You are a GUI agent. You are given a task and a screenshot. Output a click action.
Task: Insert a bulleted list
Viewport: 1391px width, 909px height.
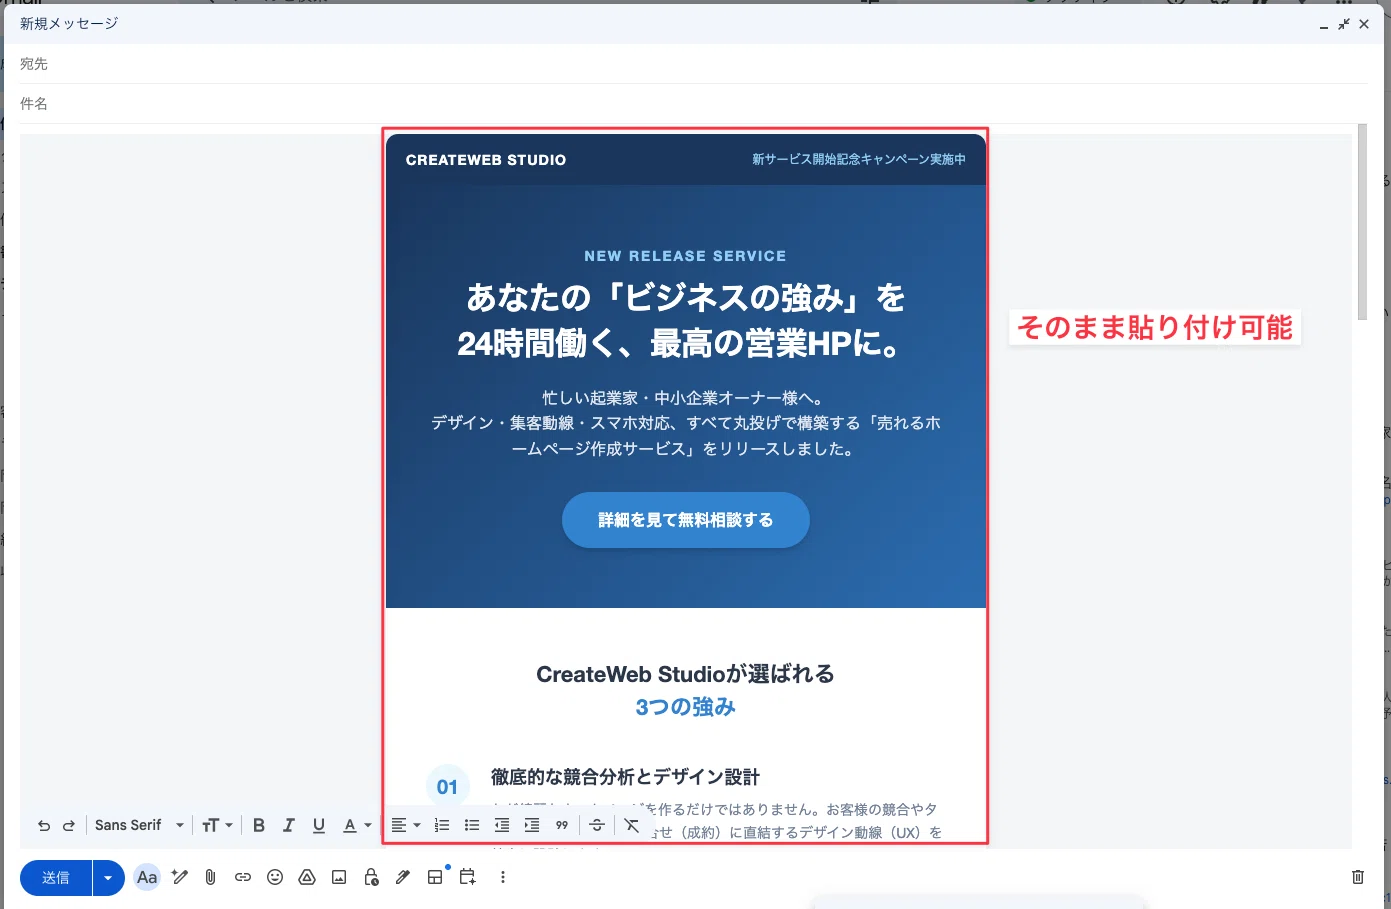click(472, 825)
